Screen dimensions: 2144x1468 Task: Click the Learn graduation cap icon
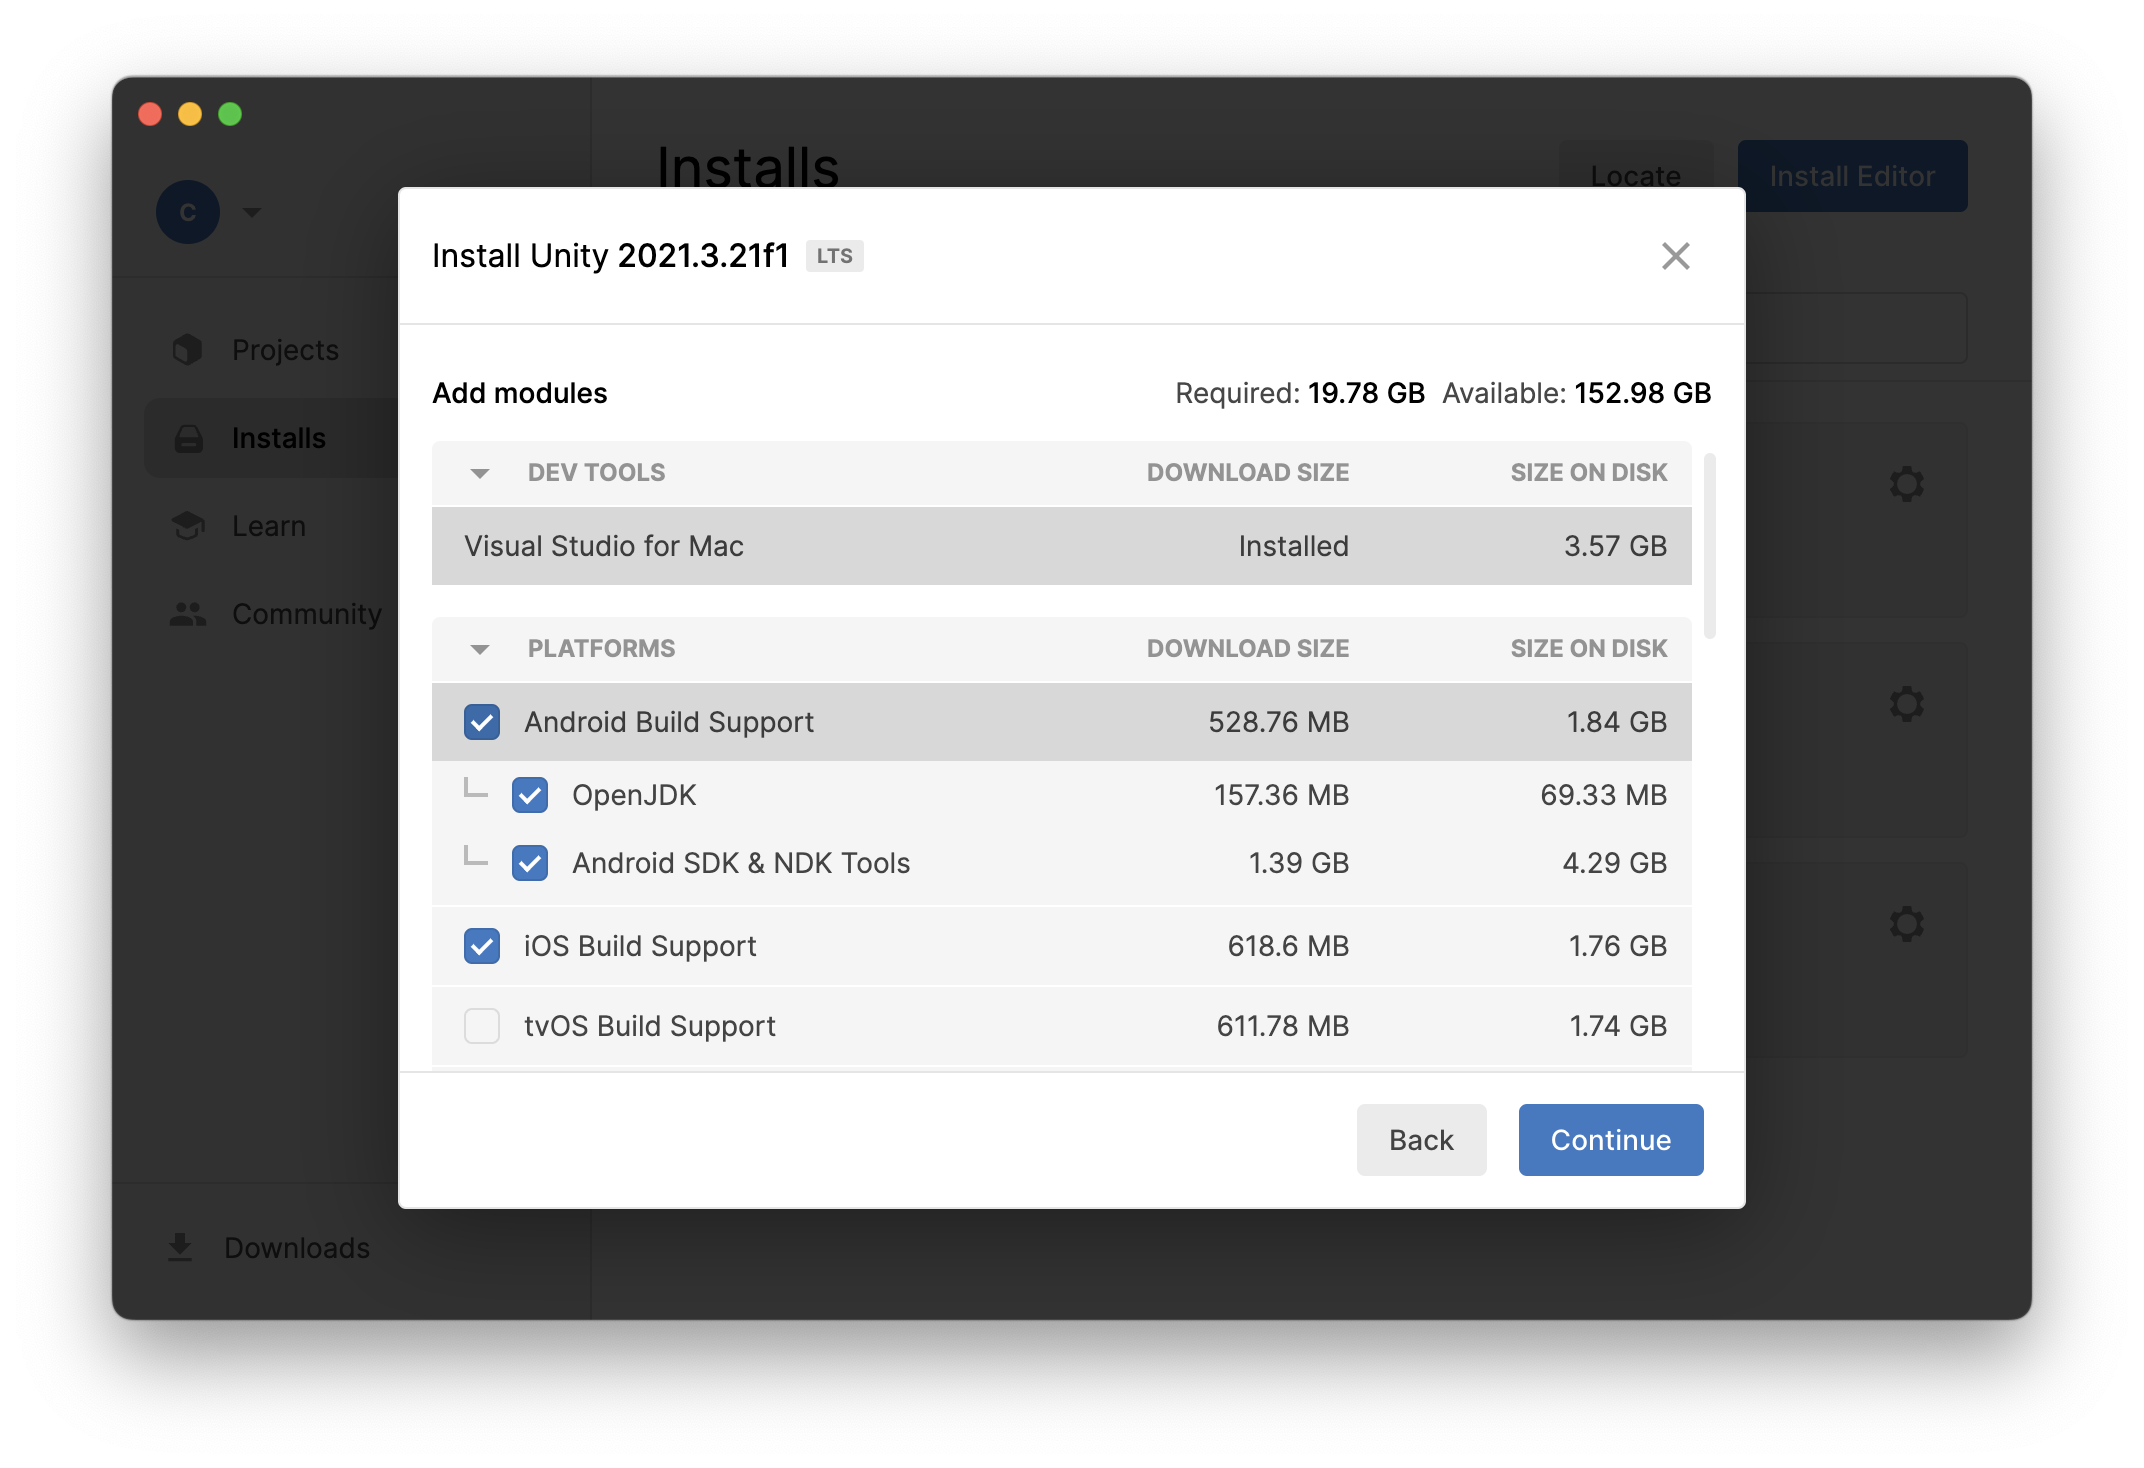coord(188,526)
